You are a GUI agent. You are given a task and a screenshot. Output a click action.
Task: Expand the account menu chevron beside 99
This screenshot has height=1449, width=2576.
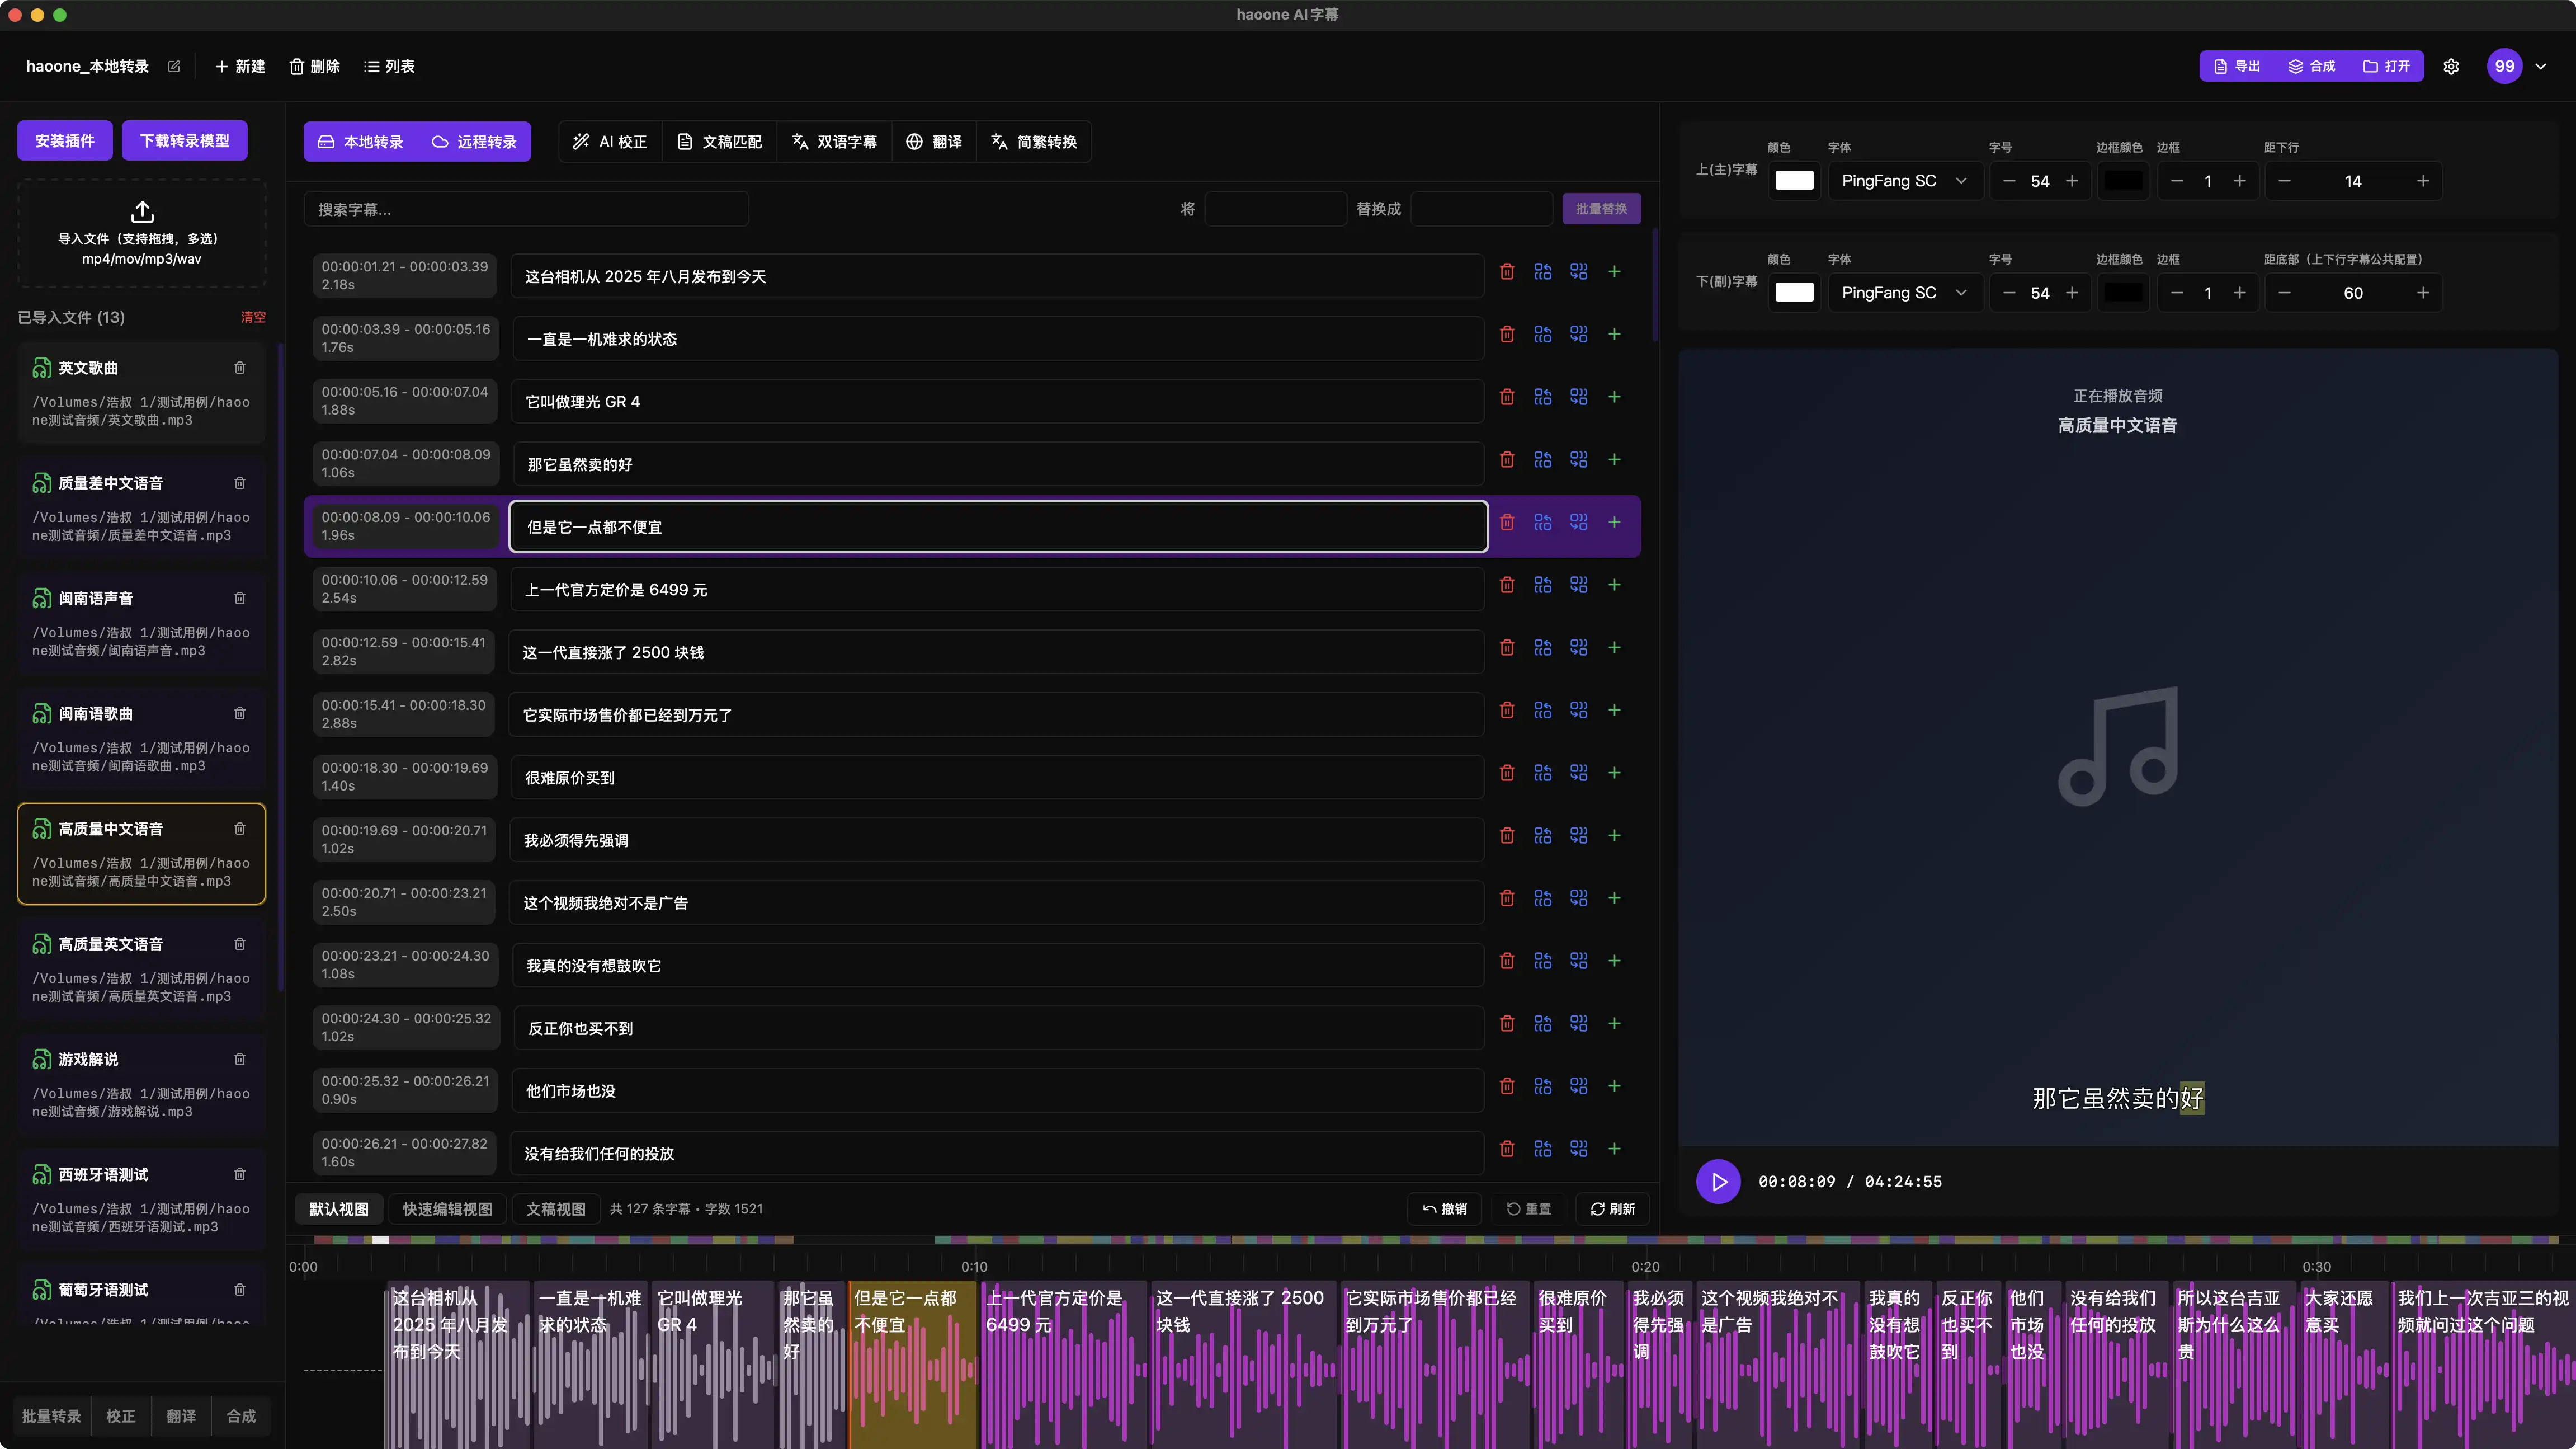(2541, 66)
